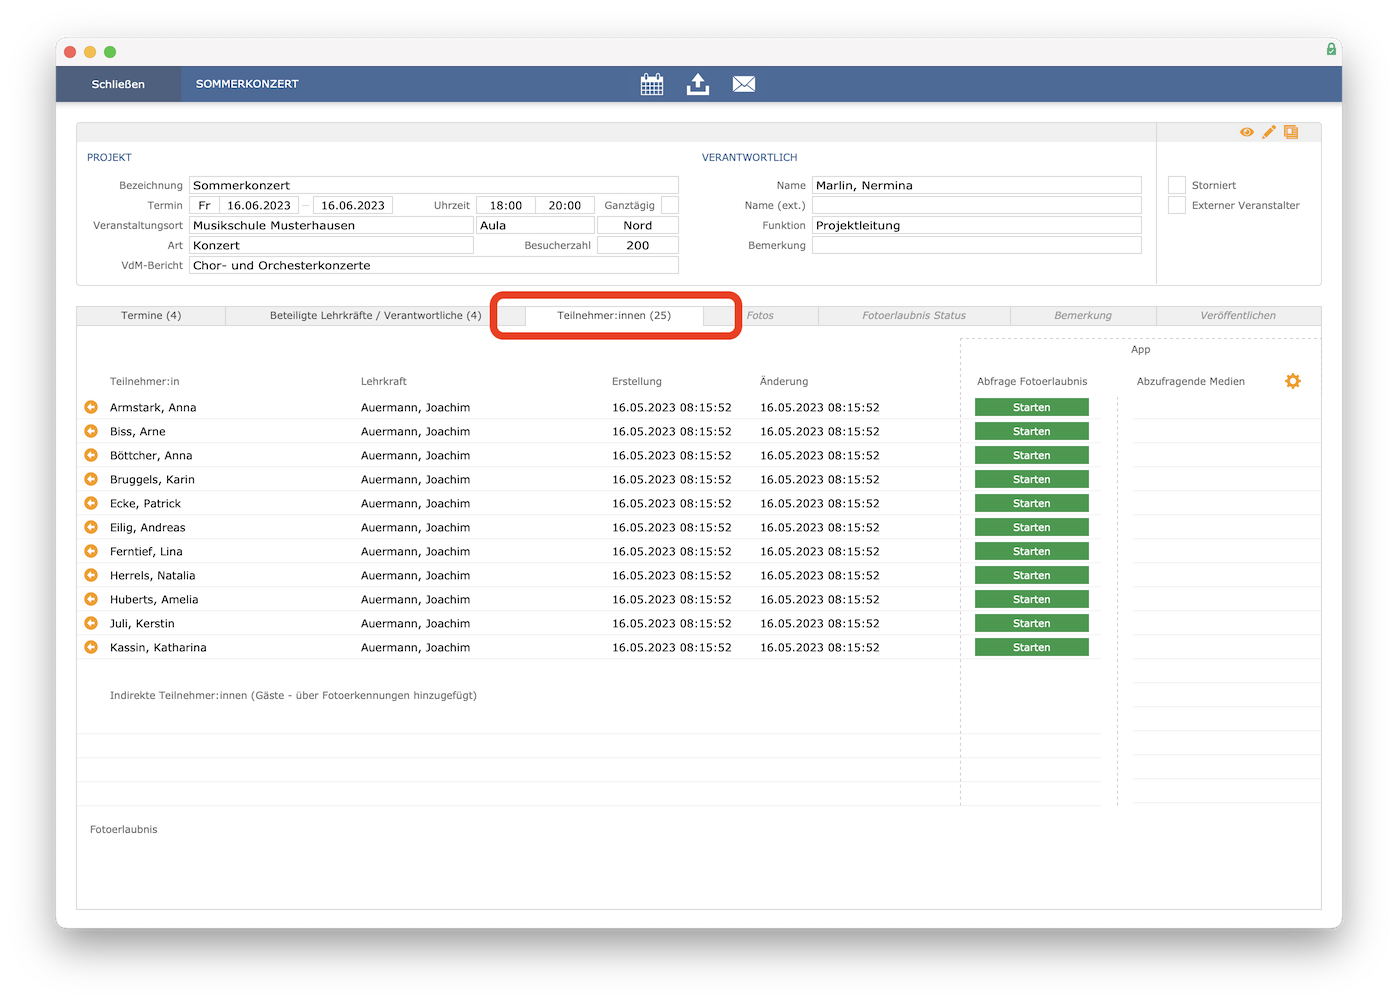Click Starten for Böttcher, Anna
Screen dimensions: 1398x1002
[1032, 455]
